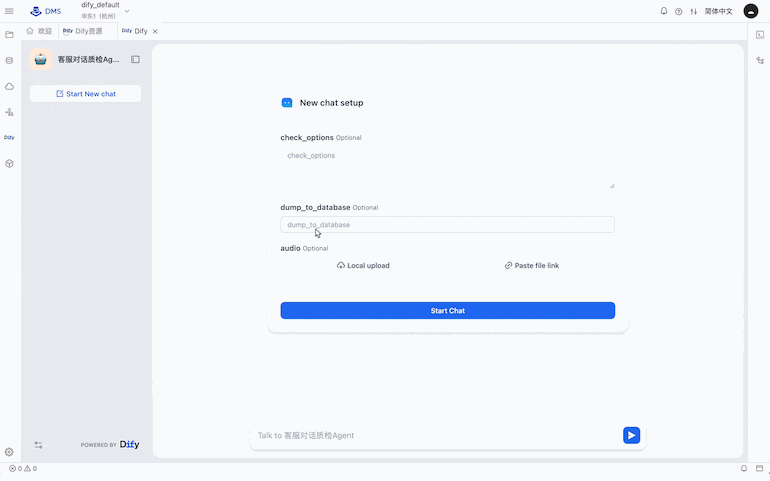Open the database icon in the left sidebar
This screenshot has height=481, width=770.
pyautogui.click(x=9, y=61)
